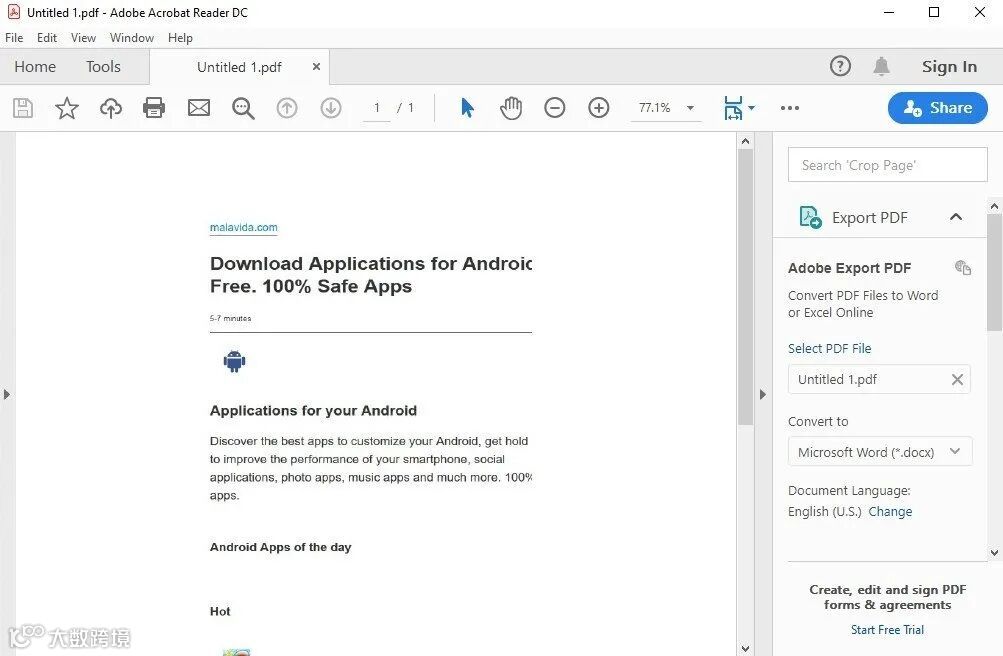The image size is (1003, 656).
Task: Zoom in with plus icon
Action: point(599,107)
